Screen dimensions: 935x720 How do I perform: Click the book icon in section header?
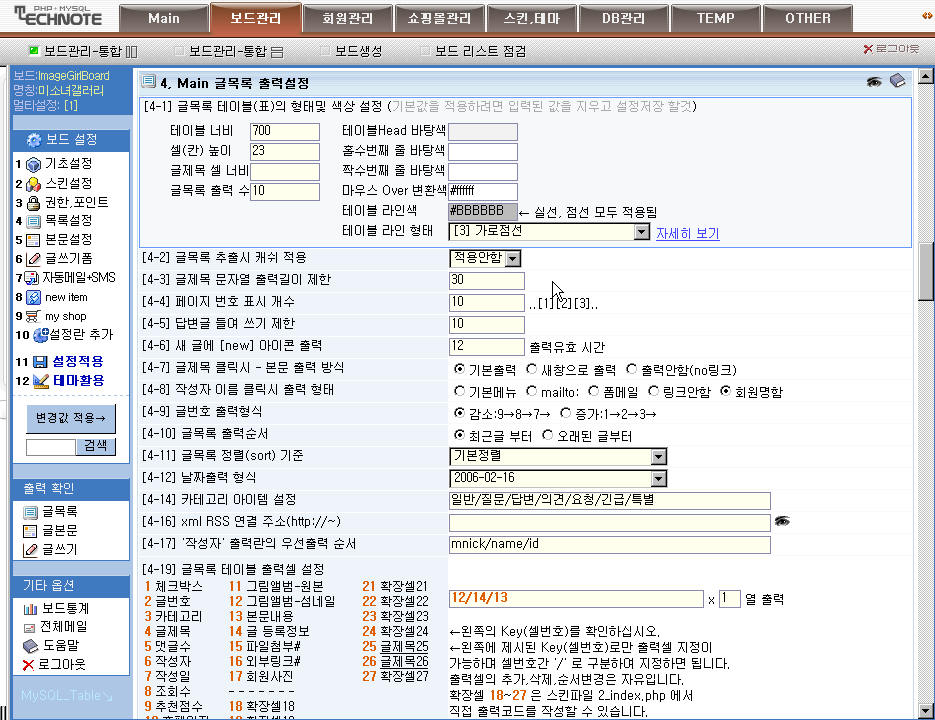pos(897,82)
